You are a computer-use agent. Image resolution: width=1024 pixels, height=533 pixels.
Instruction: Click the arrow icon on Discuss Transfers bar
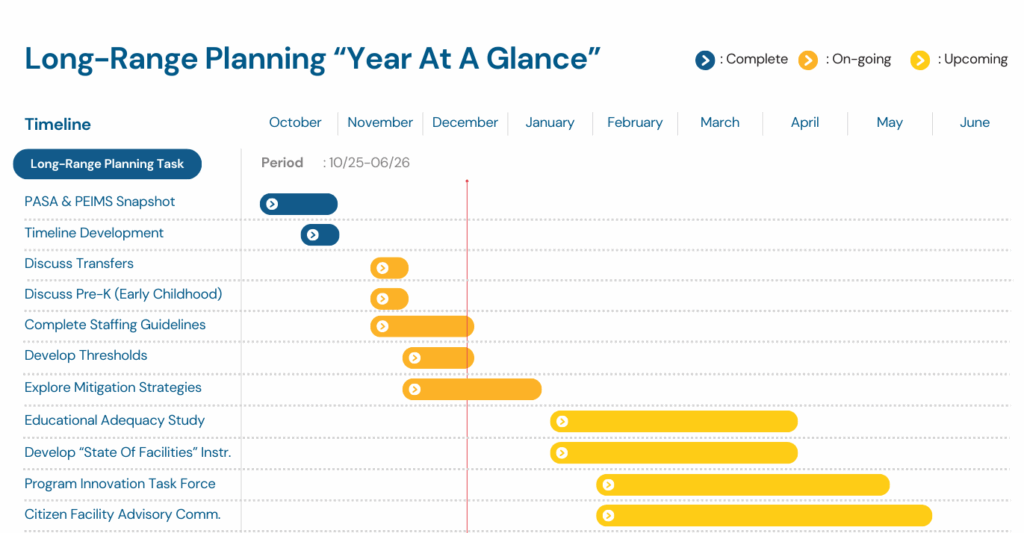coord(382,267)
